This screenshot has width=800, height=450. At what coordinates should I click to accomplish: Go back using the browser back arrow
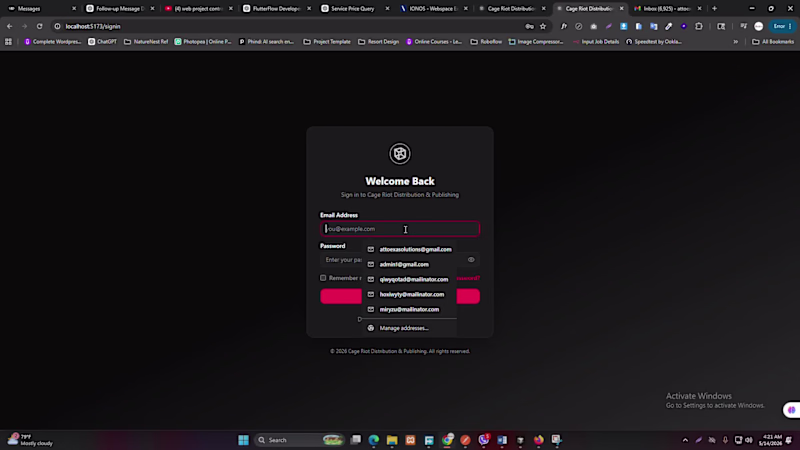pos(10,26)
